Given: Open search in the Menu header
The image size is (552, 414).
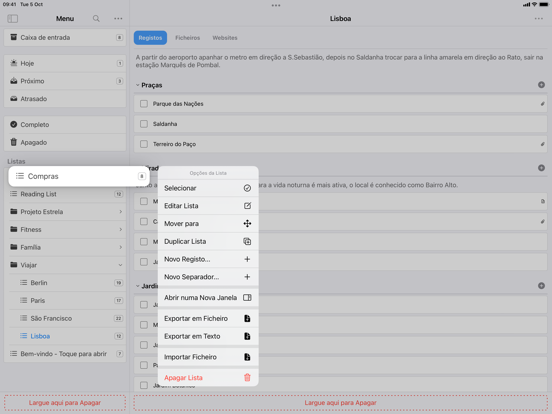Looking at the screenshot, I should (x=96, y=18).
